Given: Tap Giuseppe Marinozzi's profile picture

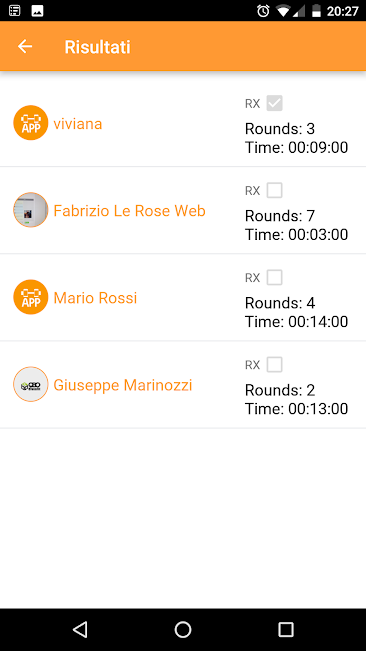Looking at the screenshot, I should [x=31, y=384].
